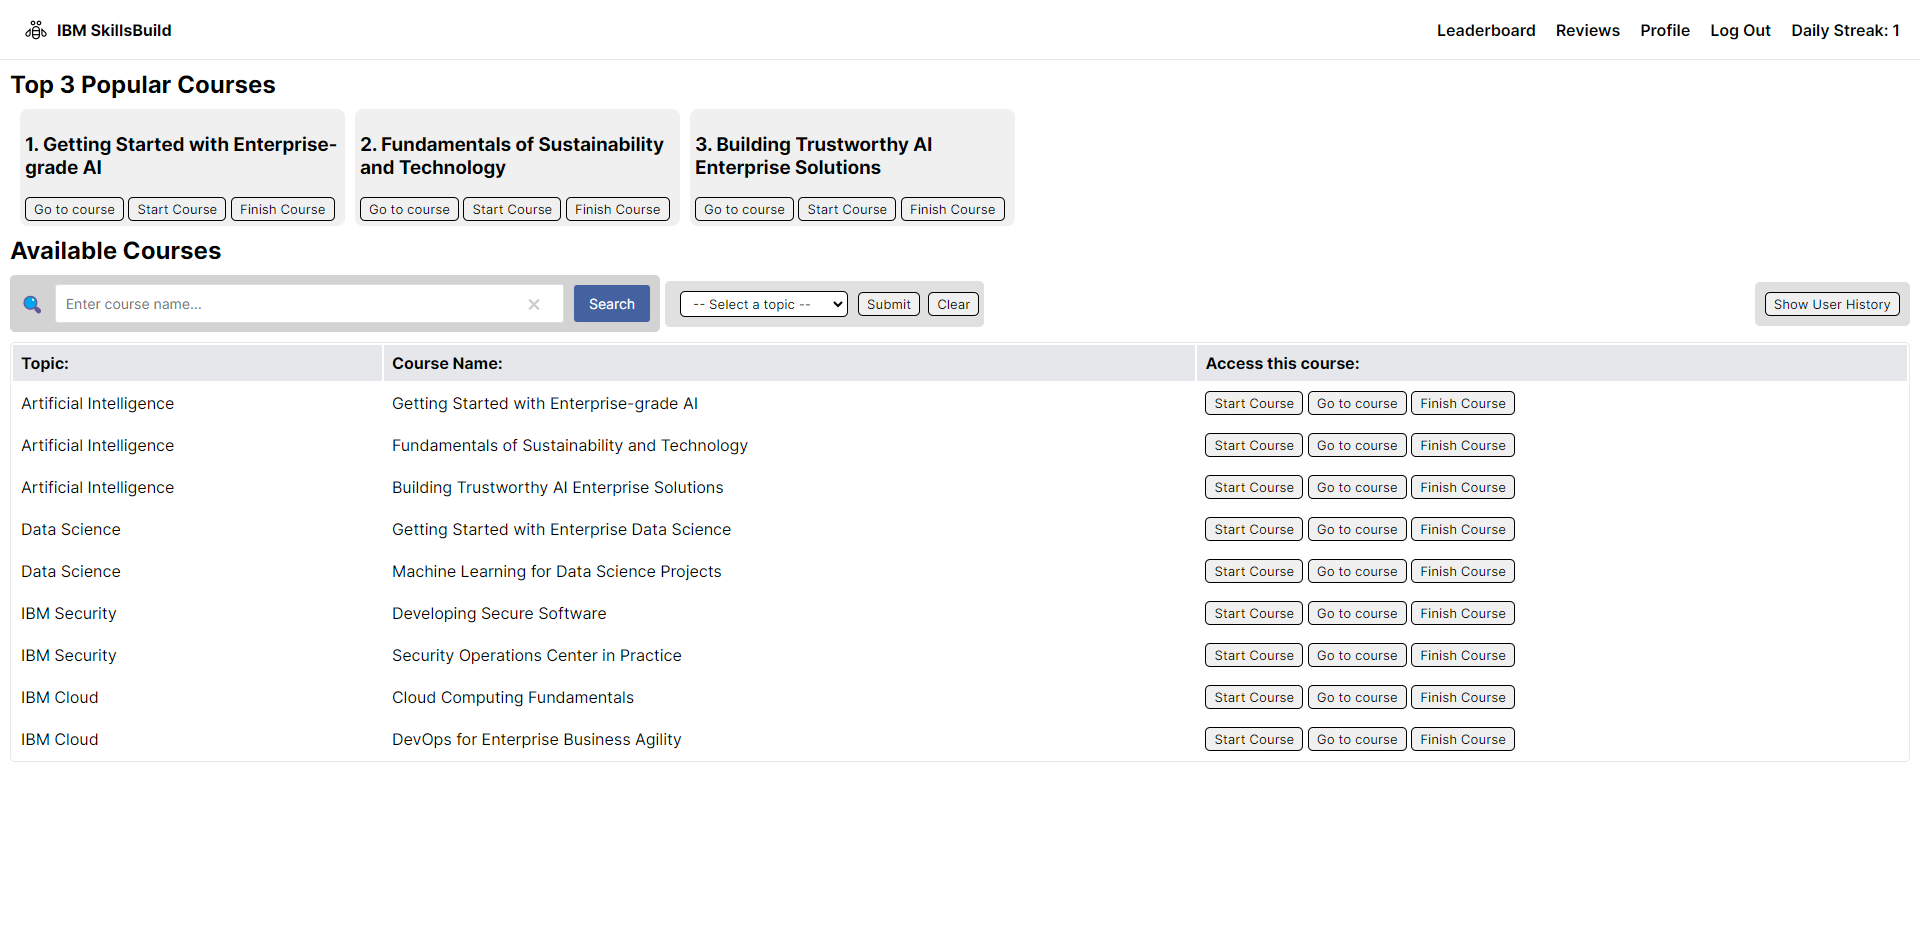Go to course for Fundamentals of Sustainability row
Screen dimensions: 1920x945
click(1357, 445)
